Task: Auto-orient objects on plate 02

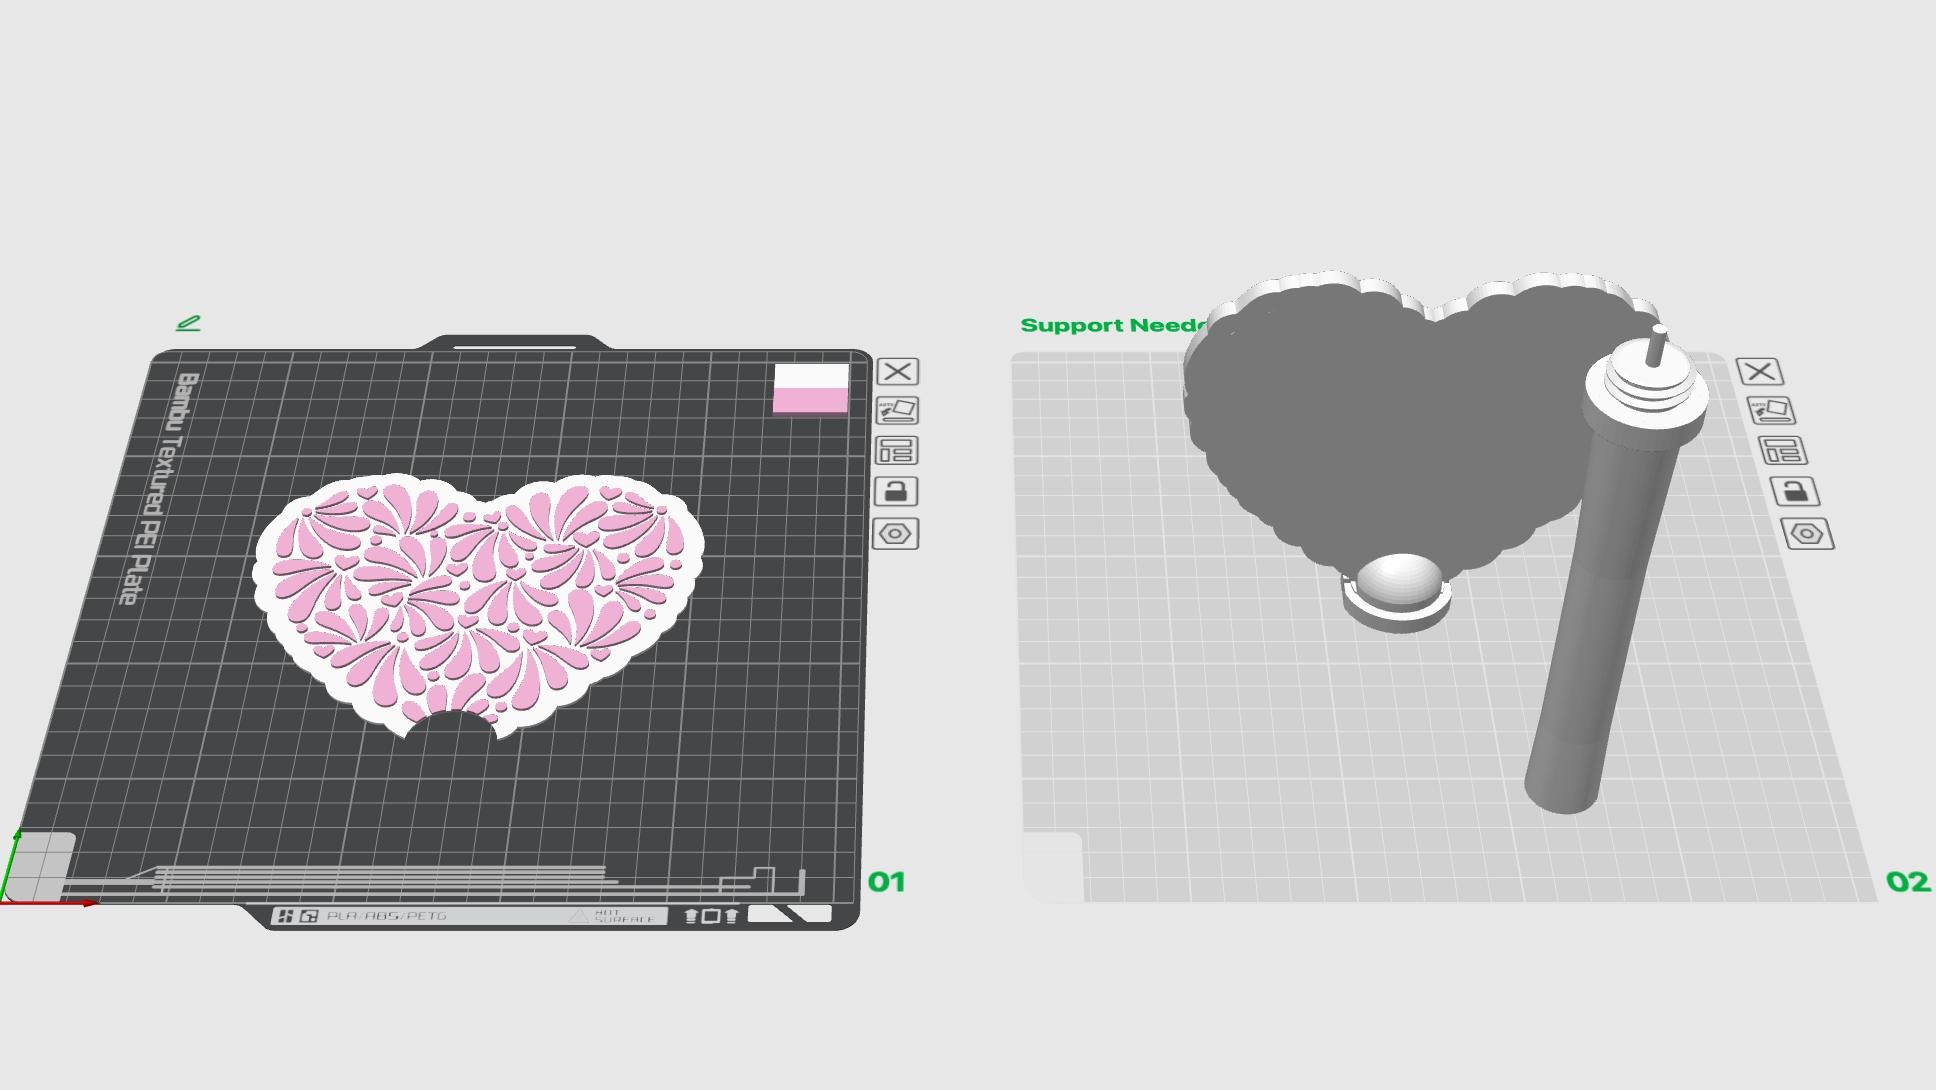Action: pyautogui.click(x=1771, y=411)
